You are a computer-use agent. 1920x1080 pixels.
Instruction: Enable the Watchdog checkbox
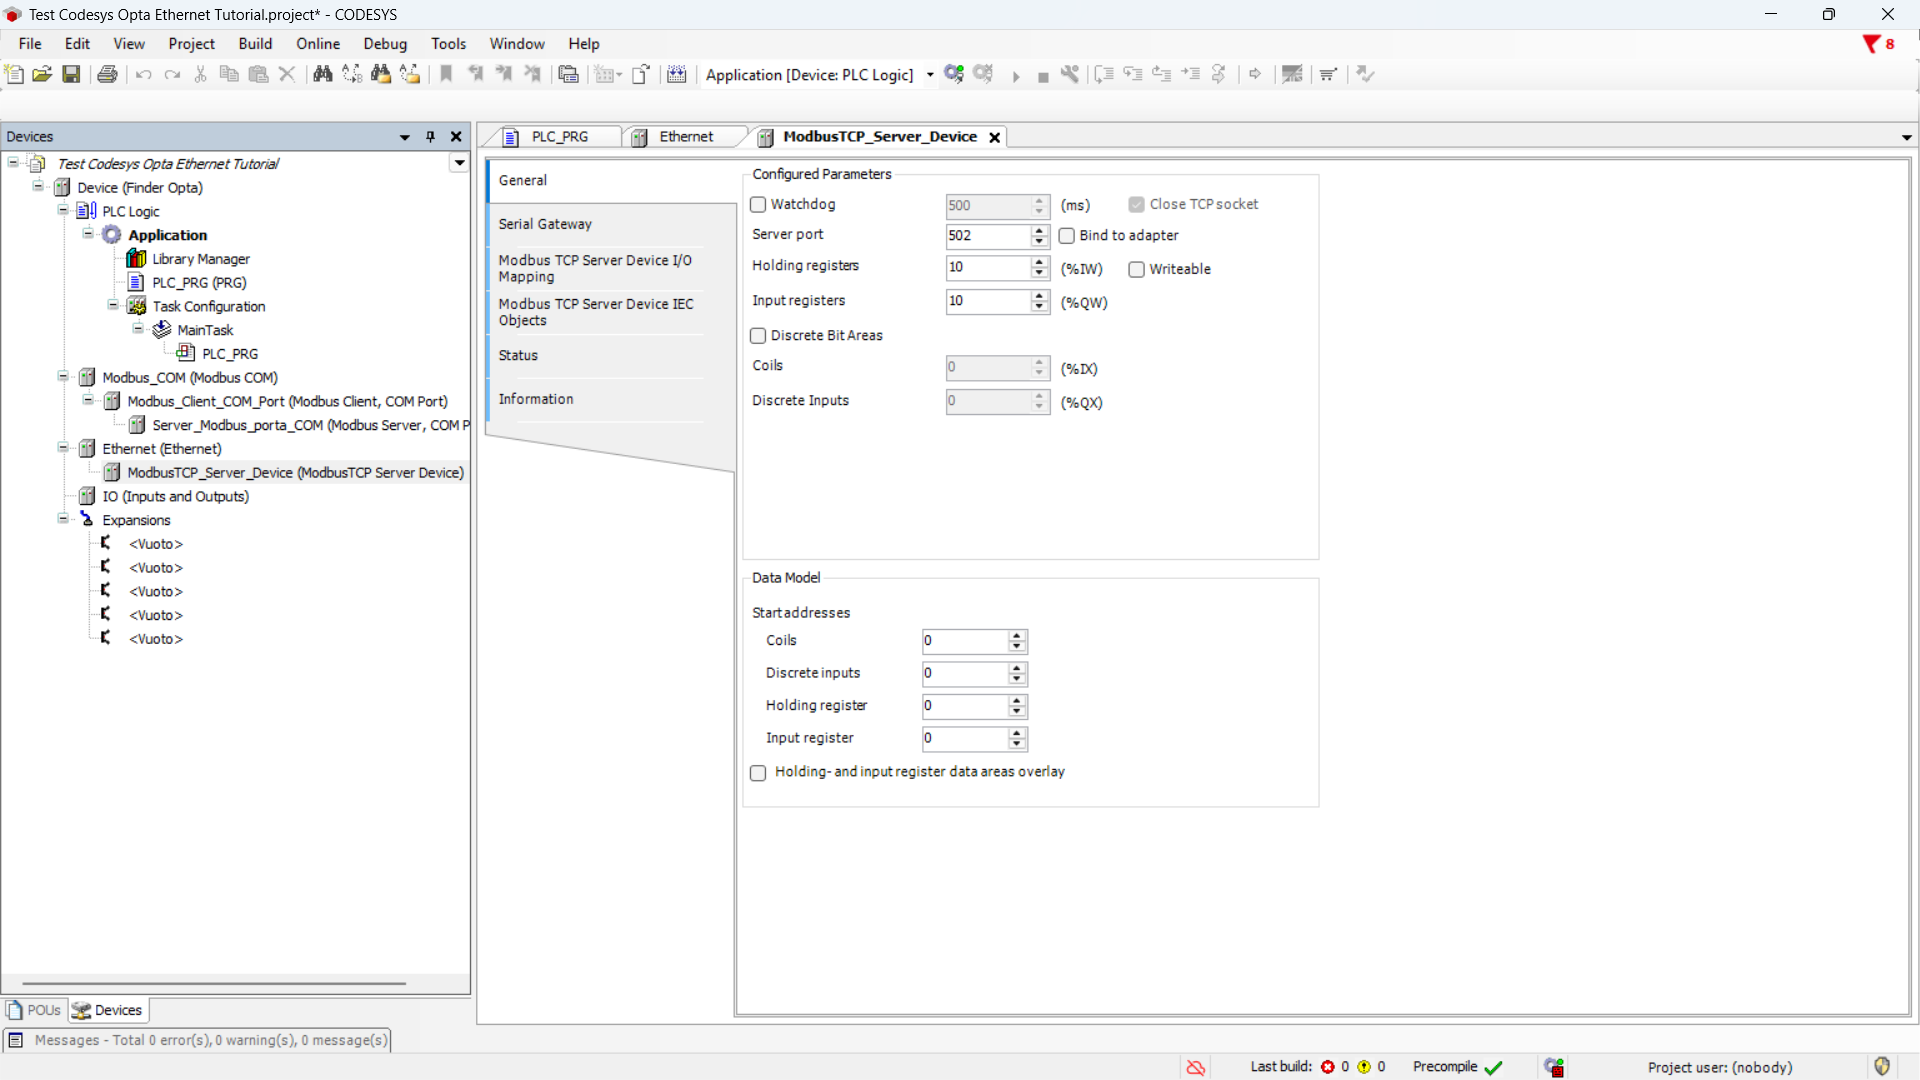click(x=758, y=205)
